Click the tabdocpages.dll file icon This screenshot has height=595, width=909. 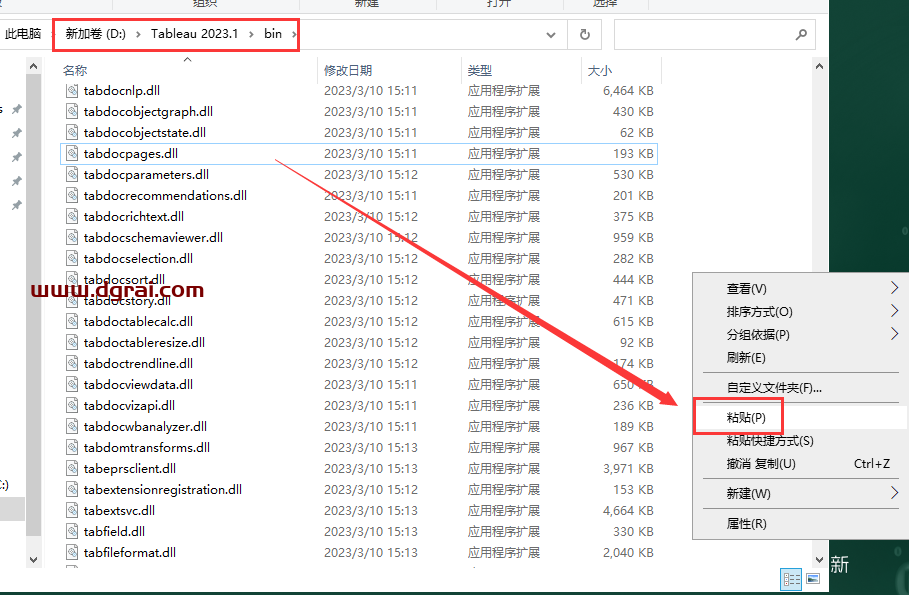(72, 154)
